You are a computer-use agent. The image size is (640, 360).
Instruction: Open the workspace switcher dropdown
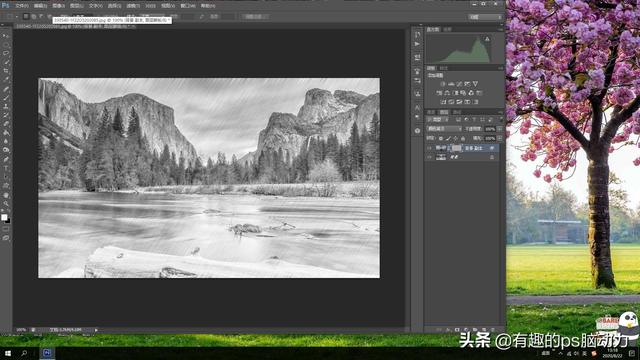pos(485,17)
